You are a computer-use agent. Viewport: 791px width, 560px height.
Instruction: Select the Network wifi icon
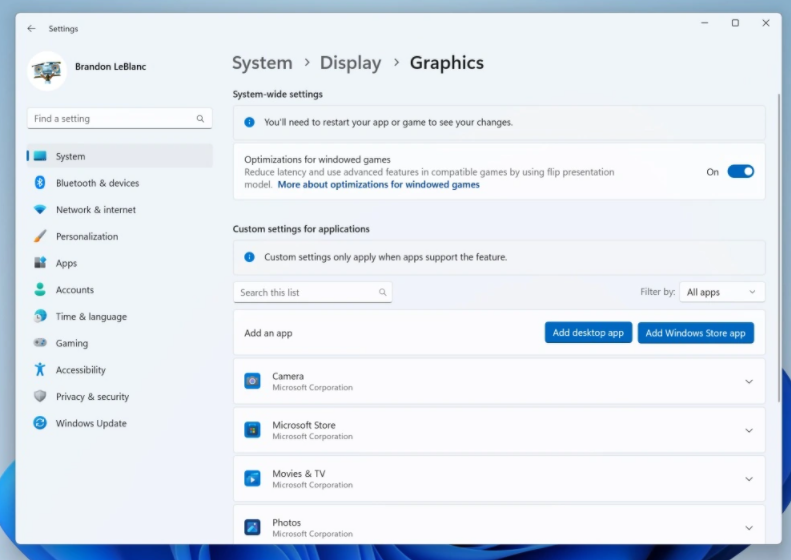point(40,209)
